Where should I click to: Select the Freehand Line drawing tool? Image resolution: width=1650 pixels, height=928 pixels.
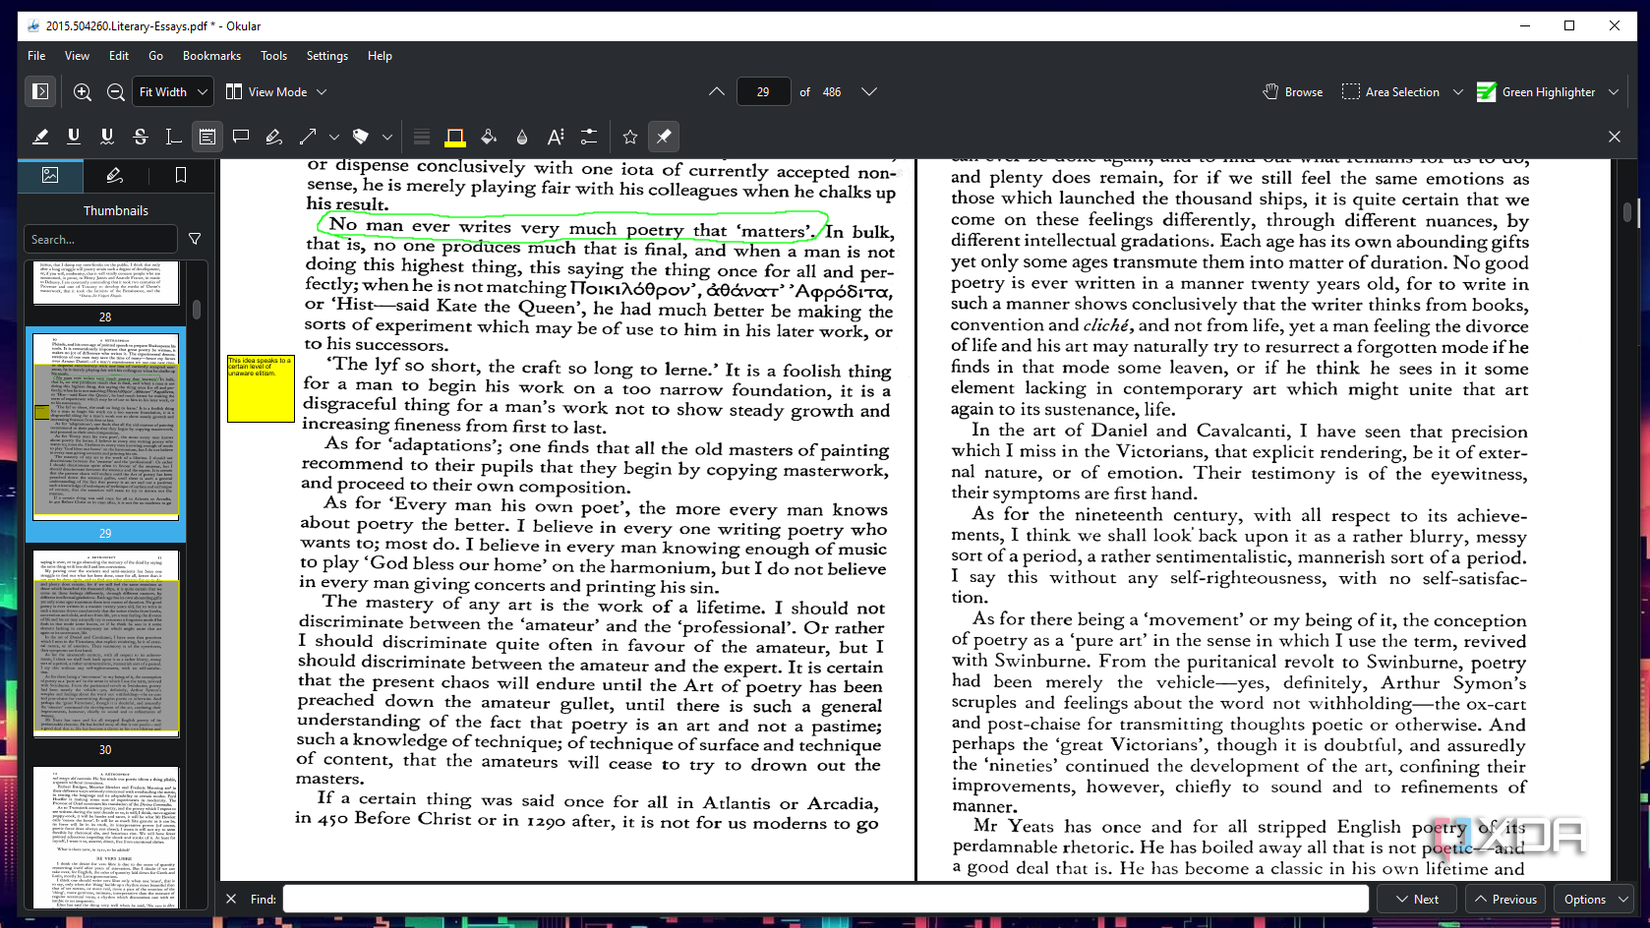pos(273,136)
